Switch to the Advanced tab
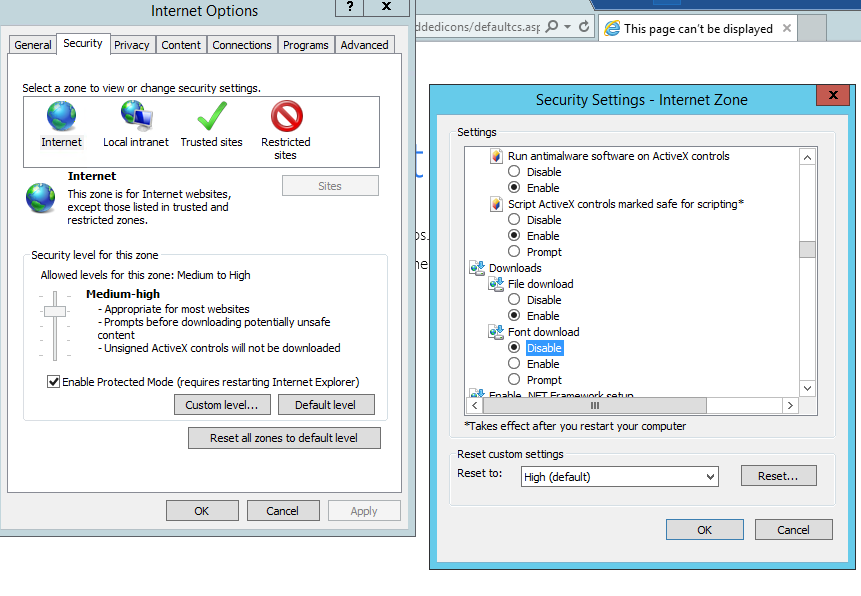This screenshot has height=596, width=861. [x=364, y=45]
